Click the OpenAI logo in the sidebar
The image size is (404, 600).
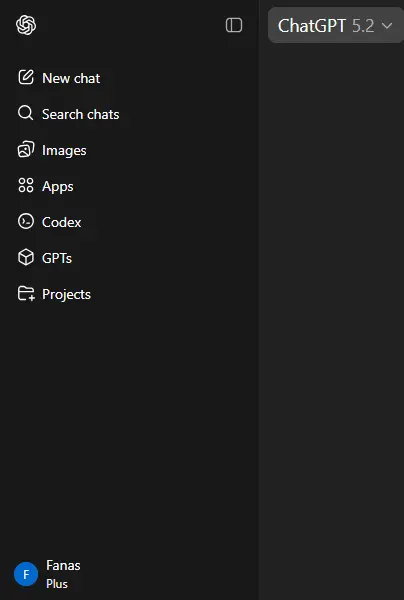pos(26,25)
